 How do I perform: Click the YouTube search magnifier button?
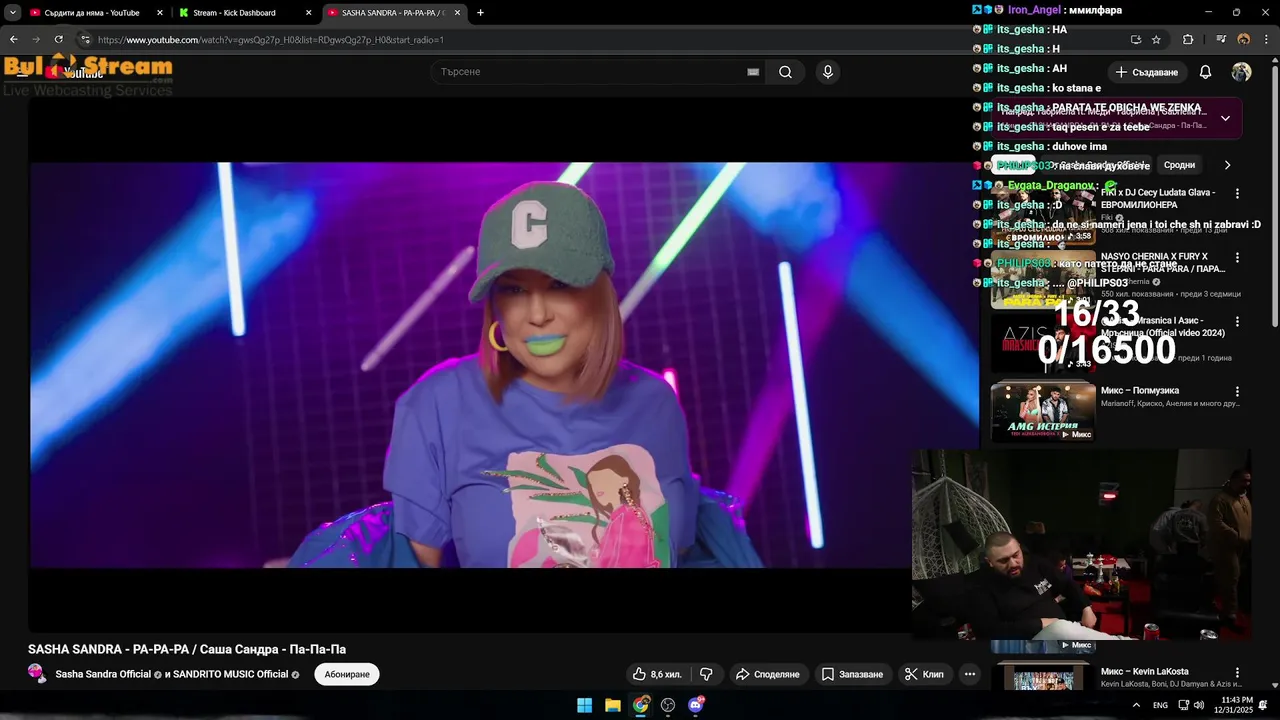point(785,72)
